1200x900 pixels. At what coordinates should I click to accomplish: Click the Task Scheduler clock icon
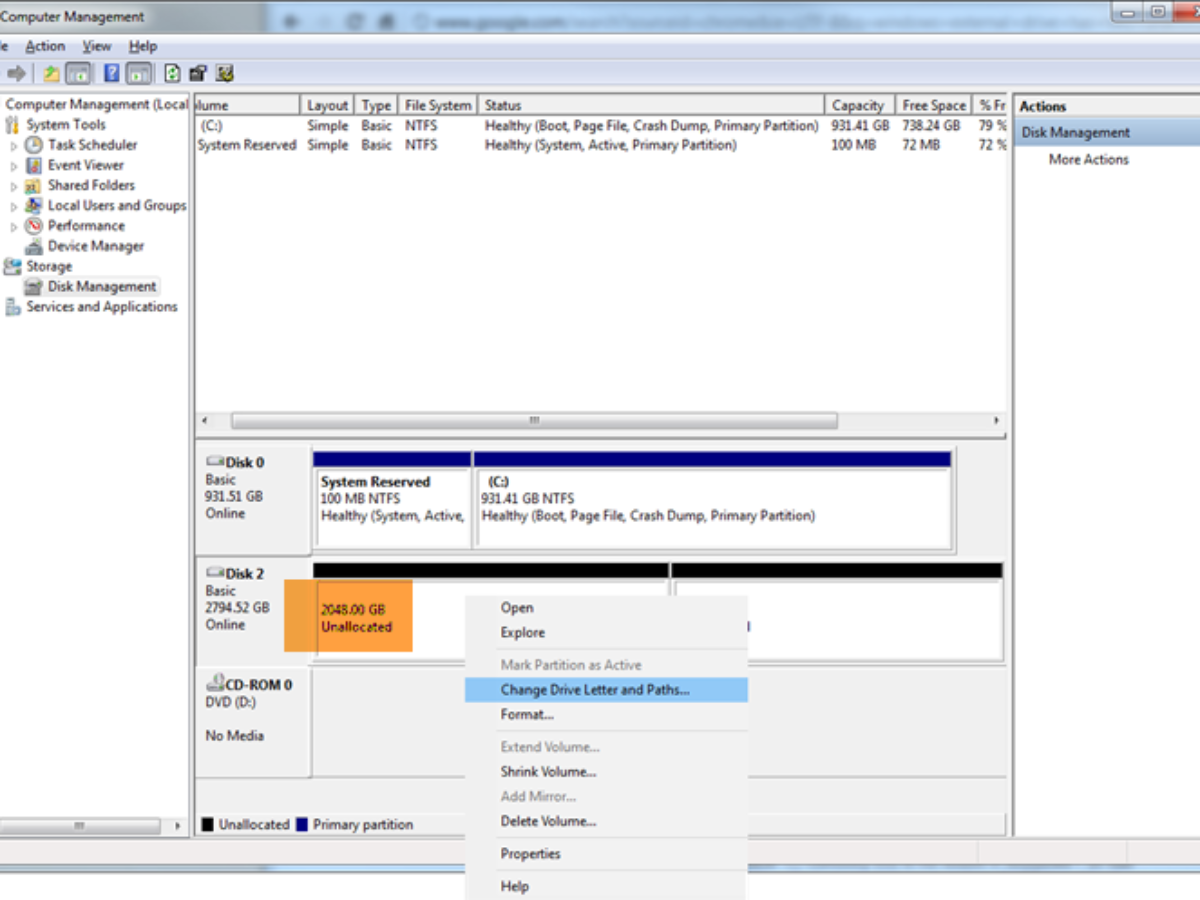pyautogui.click(x=34, y=145)
